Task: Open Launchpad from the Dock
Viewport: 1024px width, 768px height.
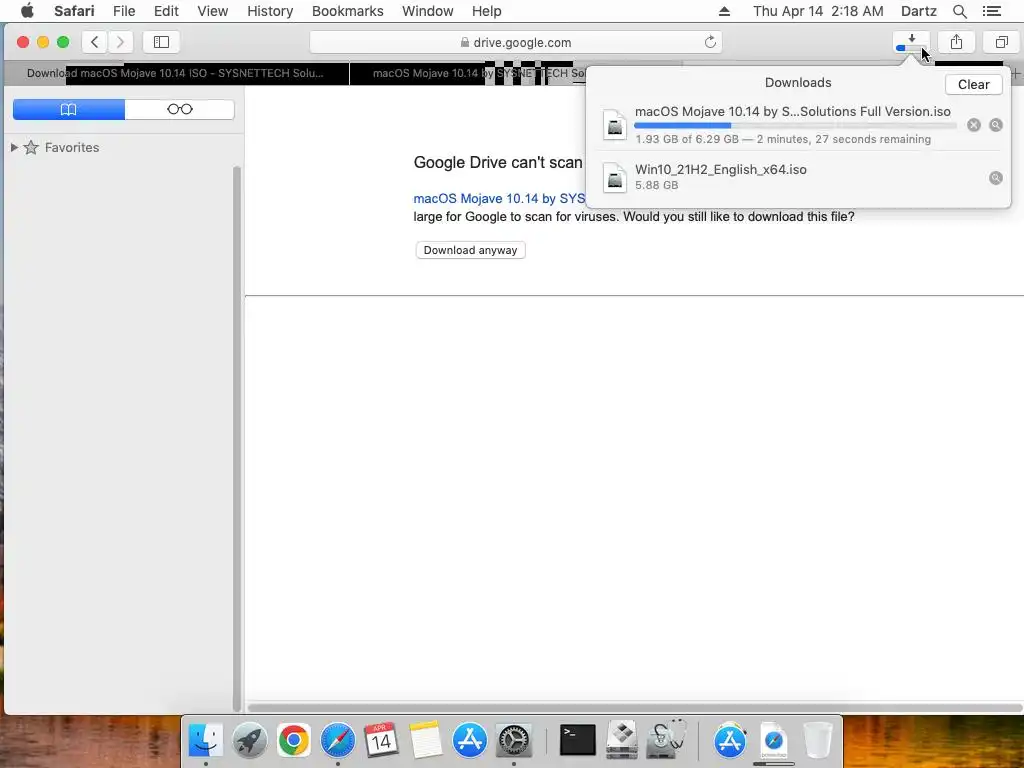Action: click(x=249, y=740)
